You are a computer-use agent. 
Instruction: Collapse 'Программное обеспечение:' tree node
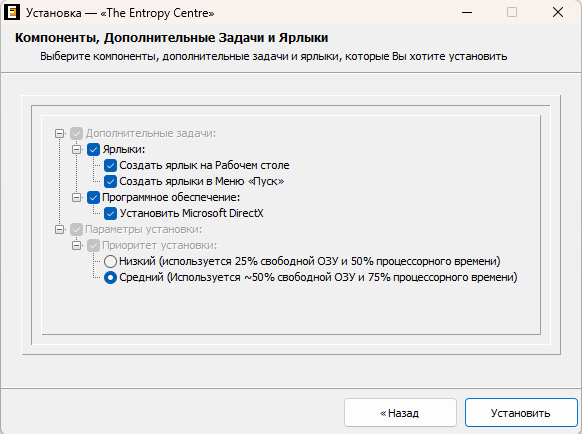(76, 198)
